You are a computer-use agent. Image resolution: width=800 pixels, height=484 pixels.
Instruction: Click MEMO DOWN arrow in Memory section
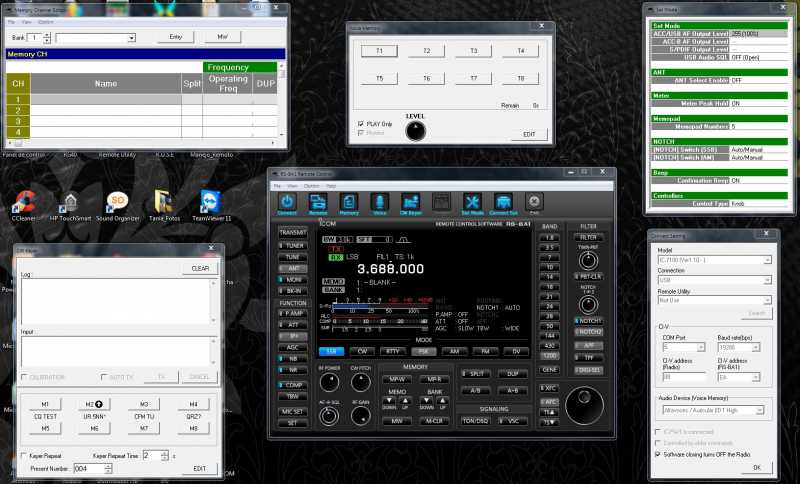point(389,403)
